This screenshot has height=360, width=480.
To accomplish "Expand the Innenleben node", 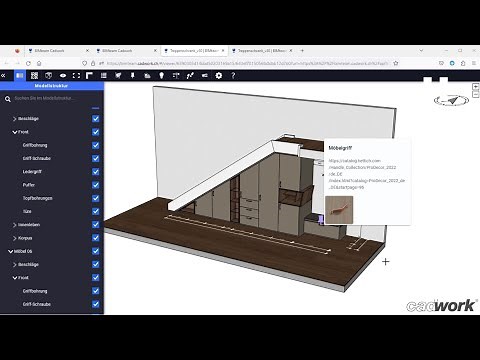I will coord(14,225).
